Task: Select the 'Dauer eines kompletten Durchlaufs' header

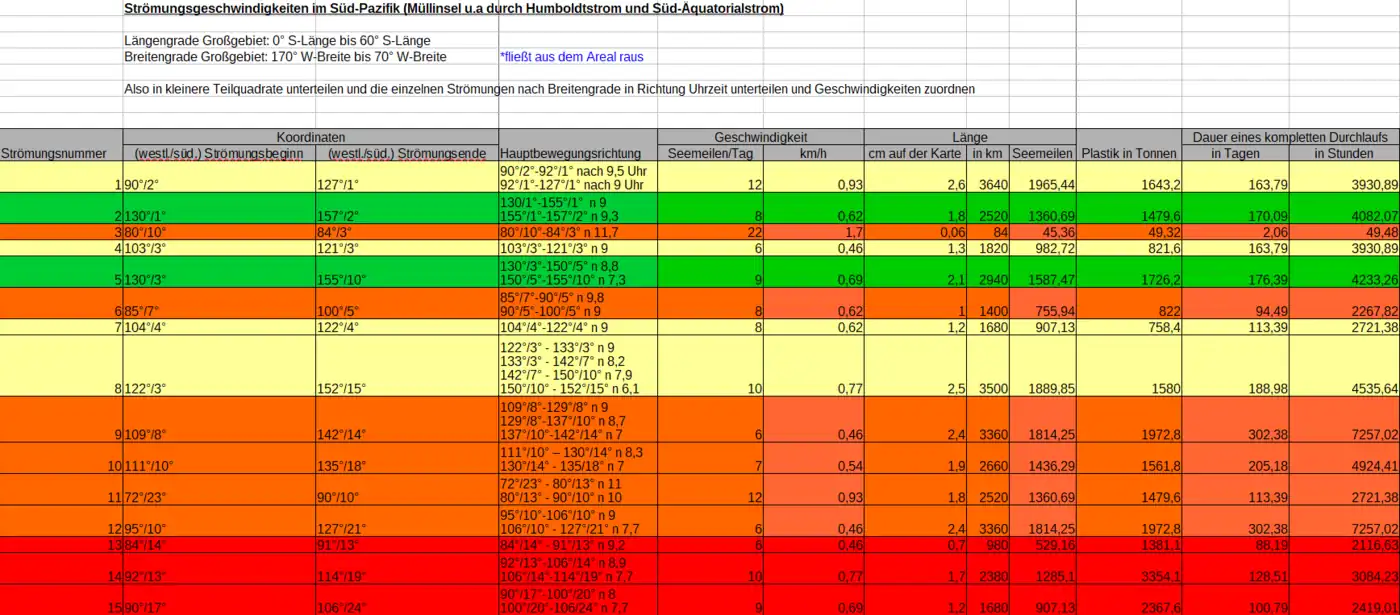Action: (x=1290, y=137)
